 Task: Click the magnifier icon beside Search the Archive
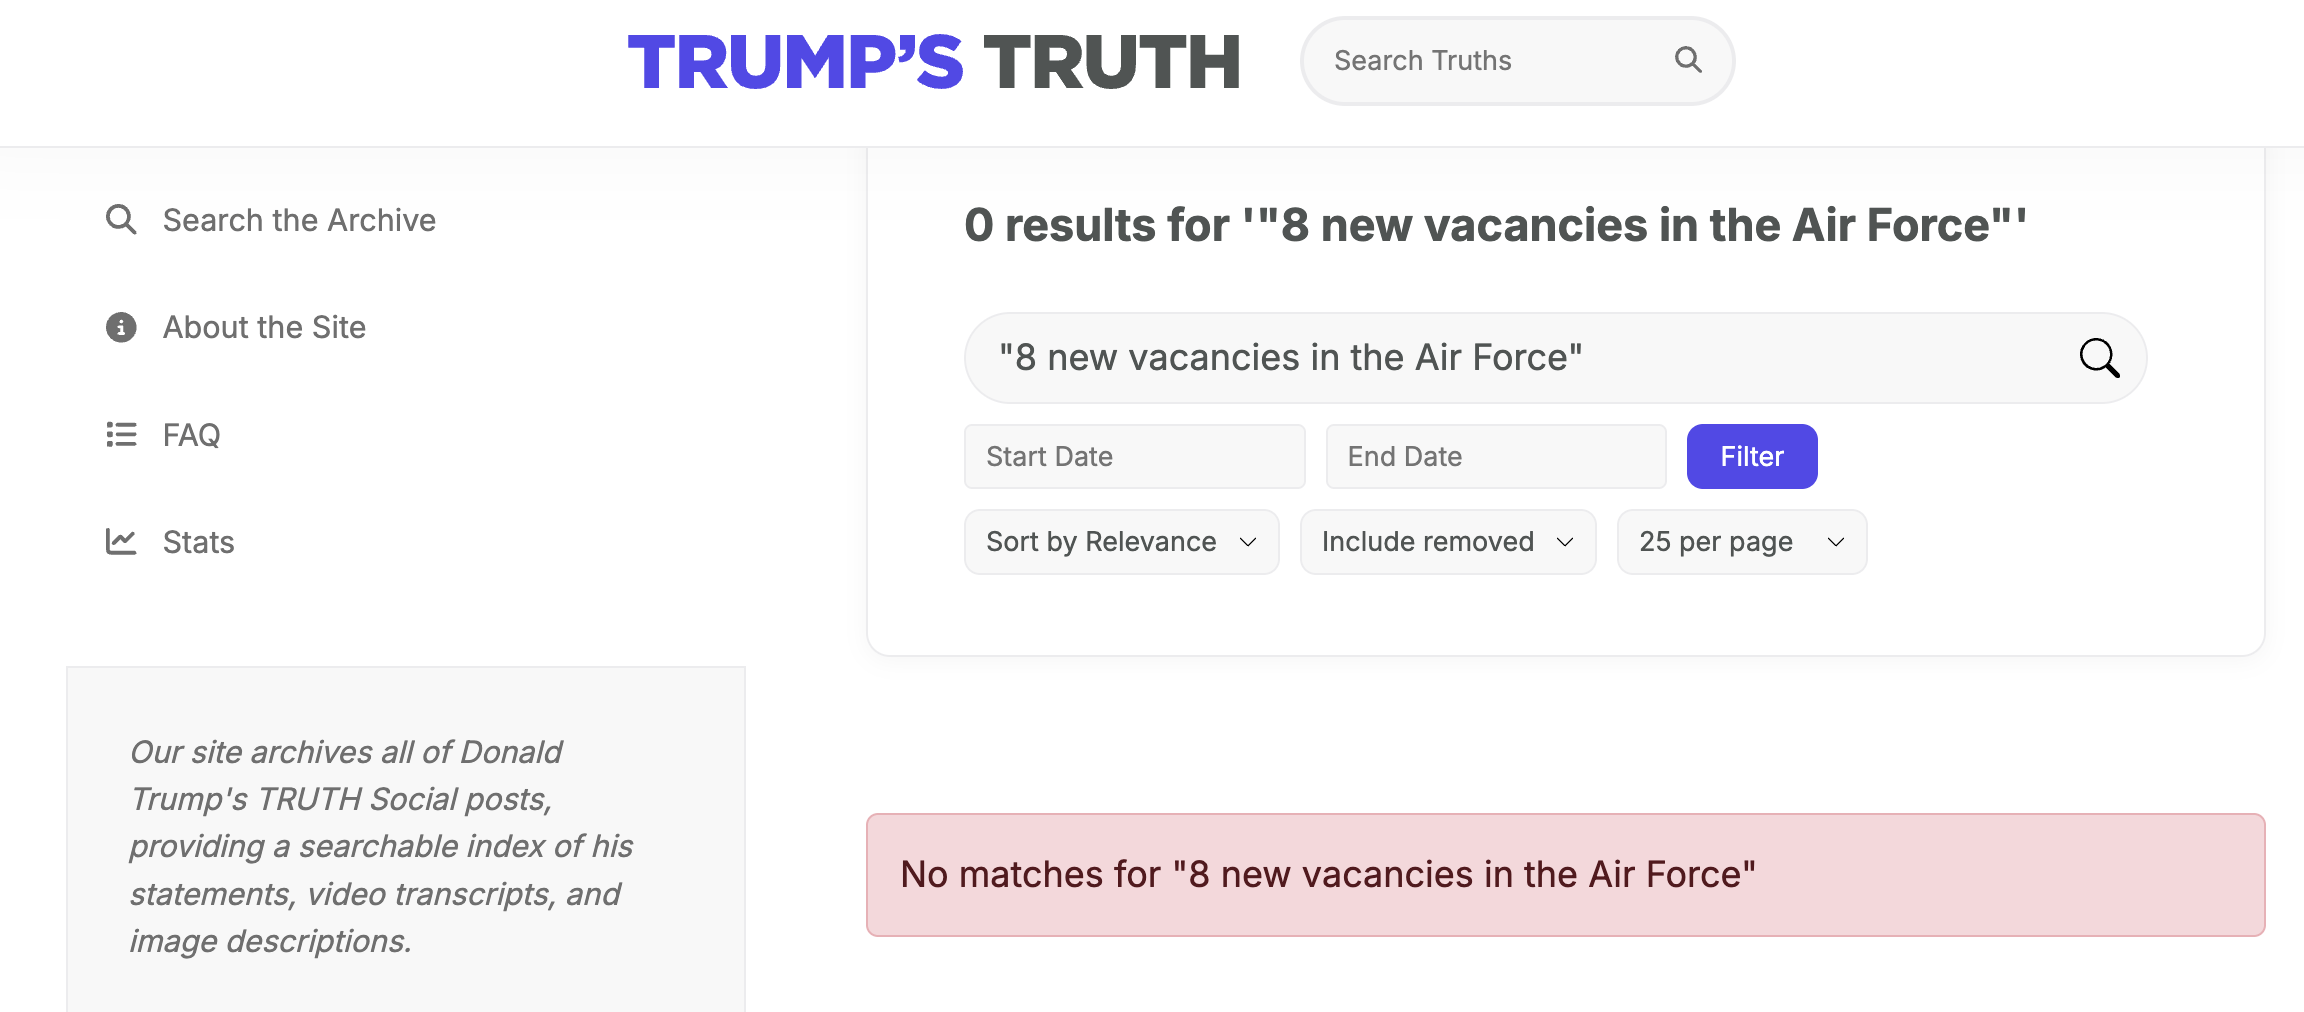pos(121,219)
